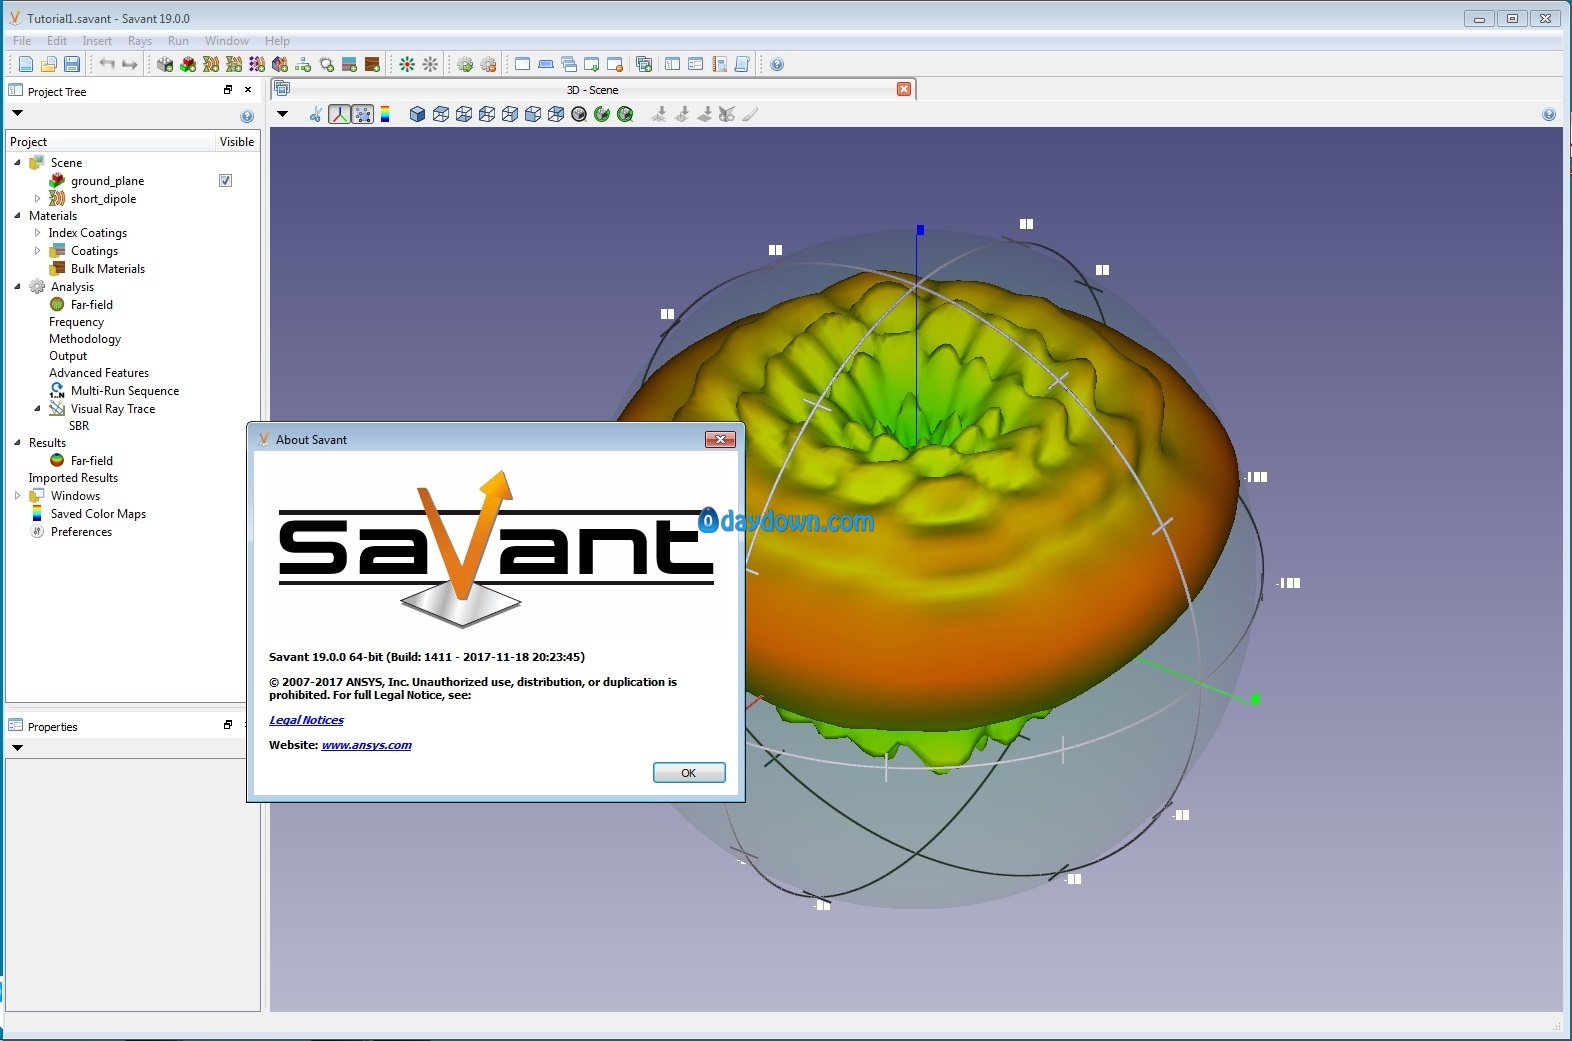This screenshot has width=1572, height=1041.
Task: Open the Insert menu
Action: click(97, 41)
